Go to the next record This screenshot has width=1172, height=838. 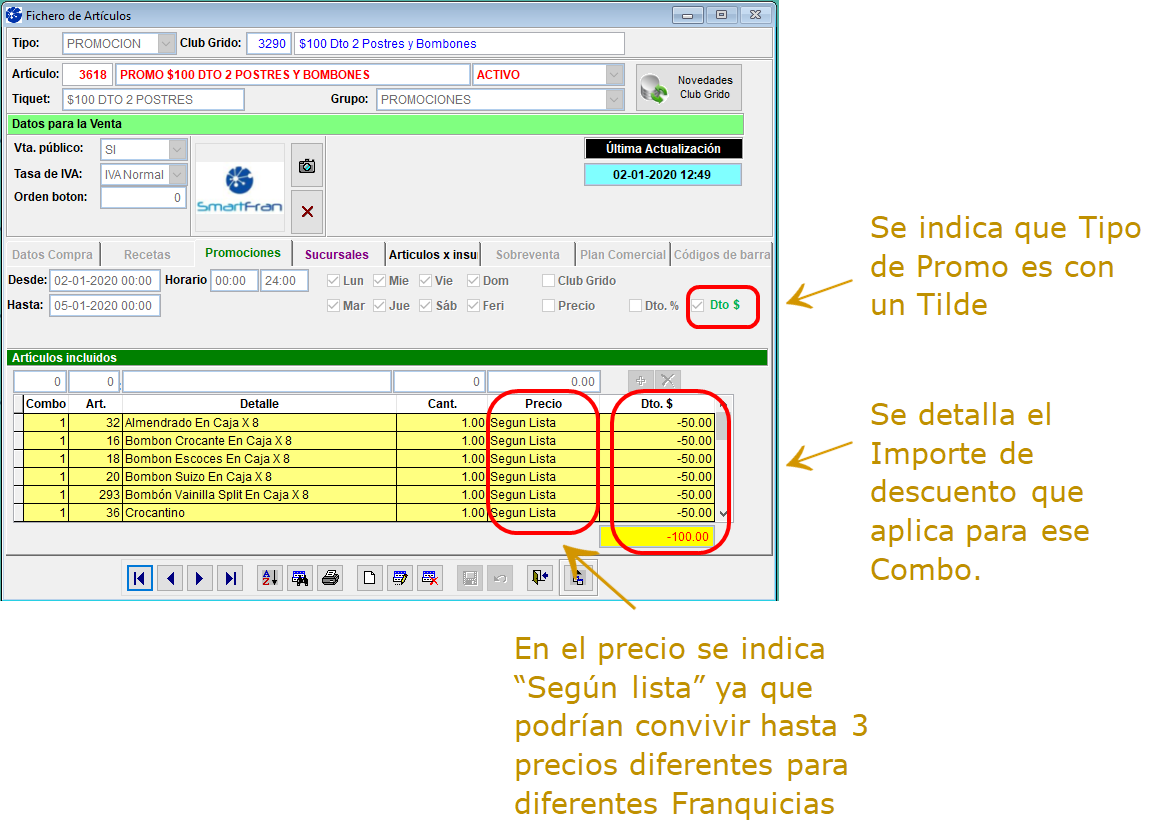click(x=200, y=578)
